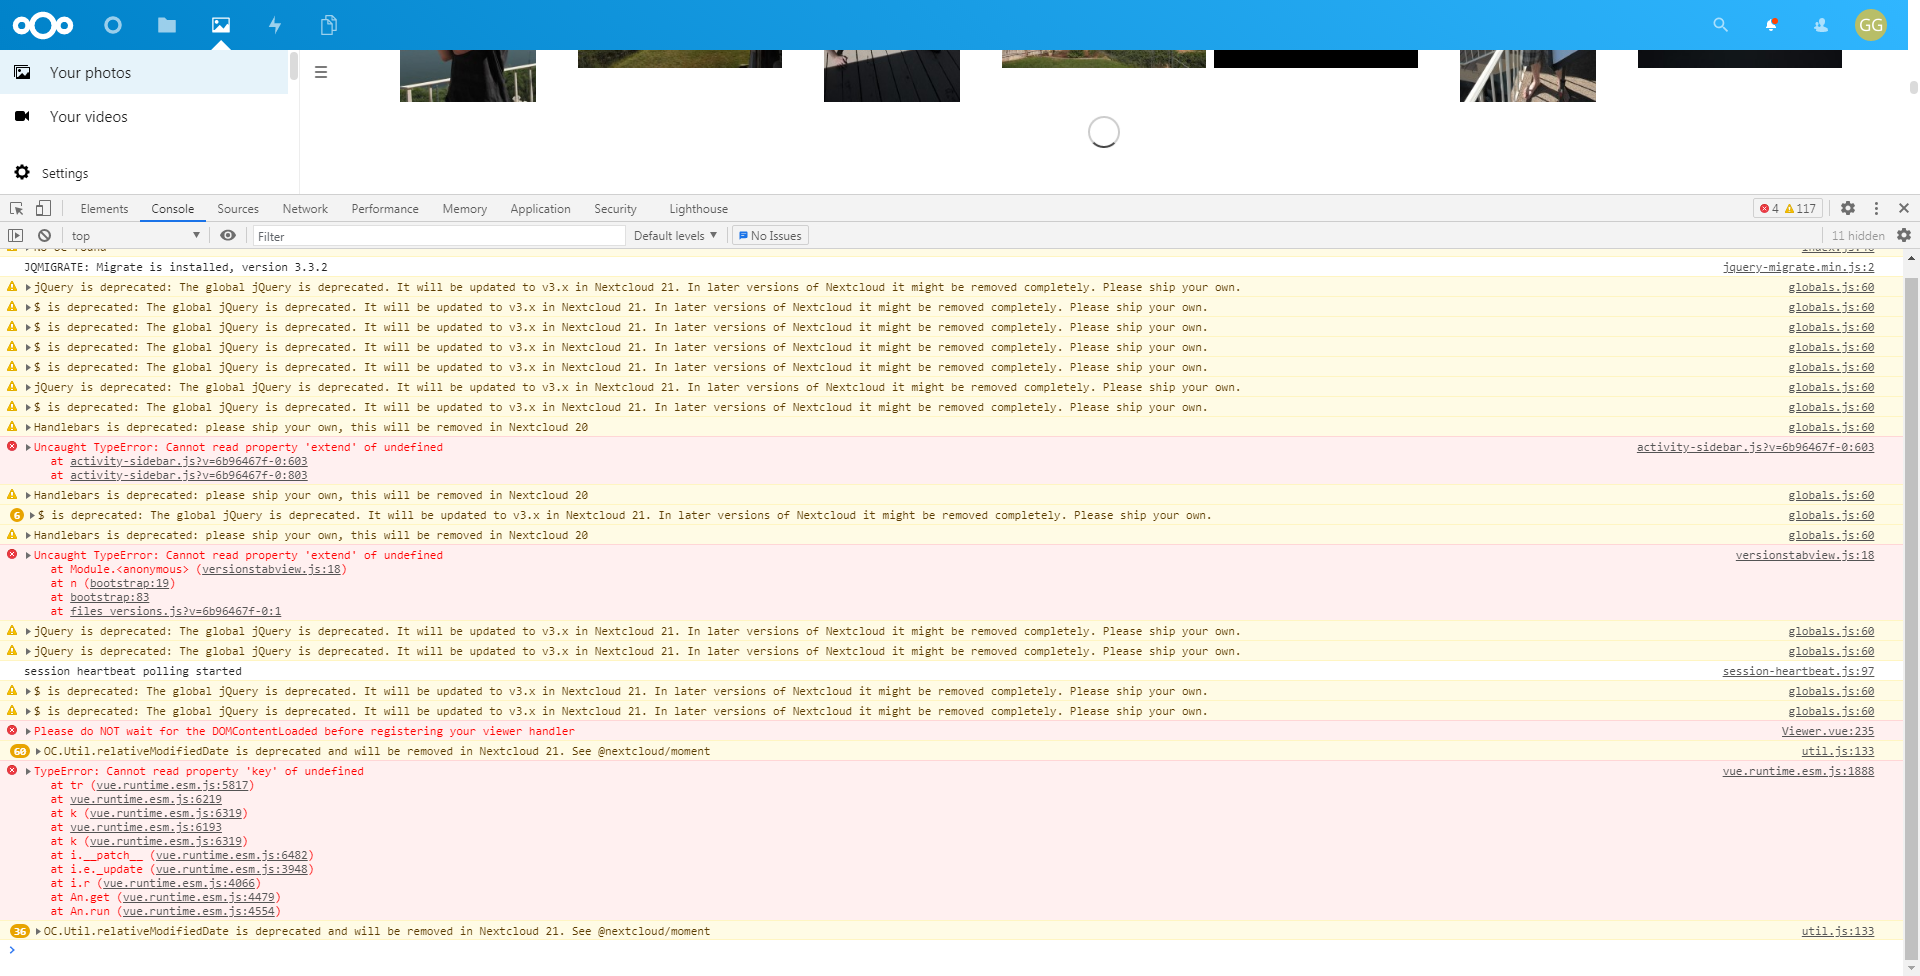Screen dimensions: 1920x976
Task: Click the errors and warnings counter
Action: coord(1788,208)
